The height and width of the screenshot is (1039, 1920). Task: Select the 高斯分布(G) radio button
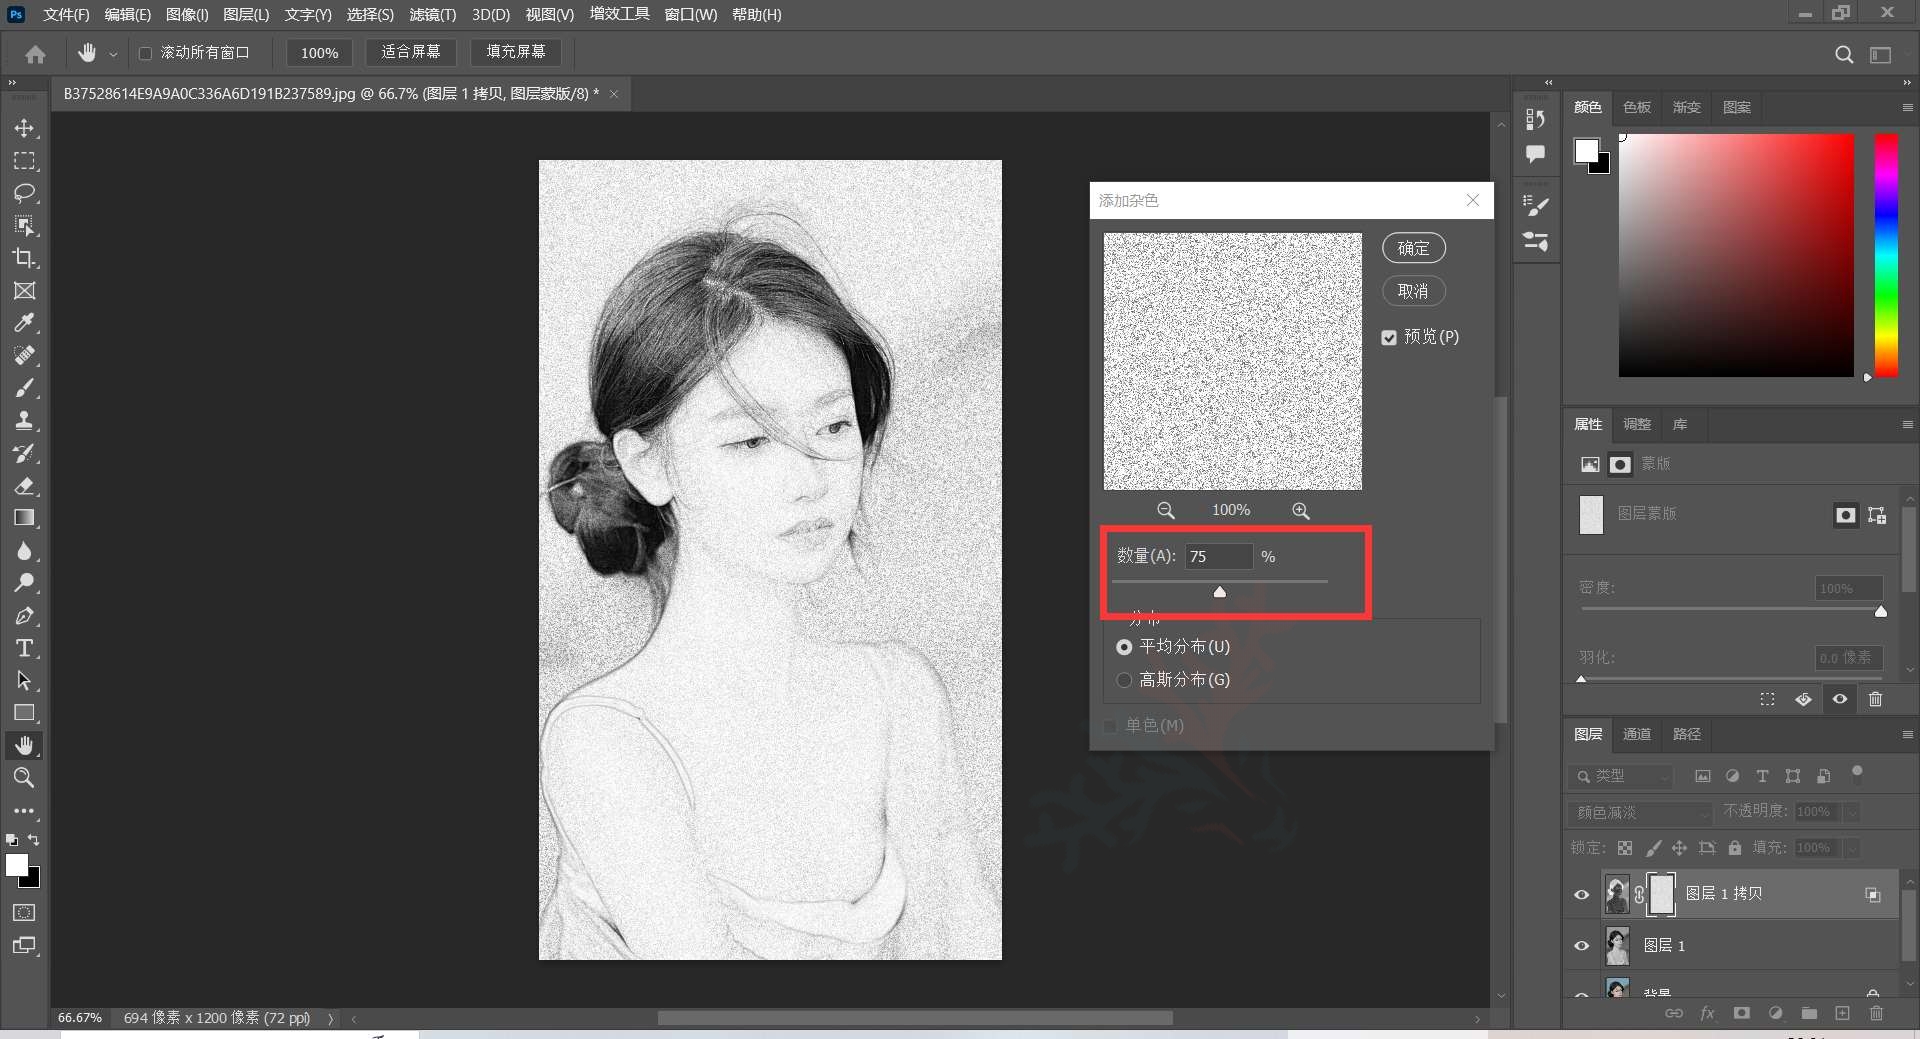click(x=1122, y=680)
